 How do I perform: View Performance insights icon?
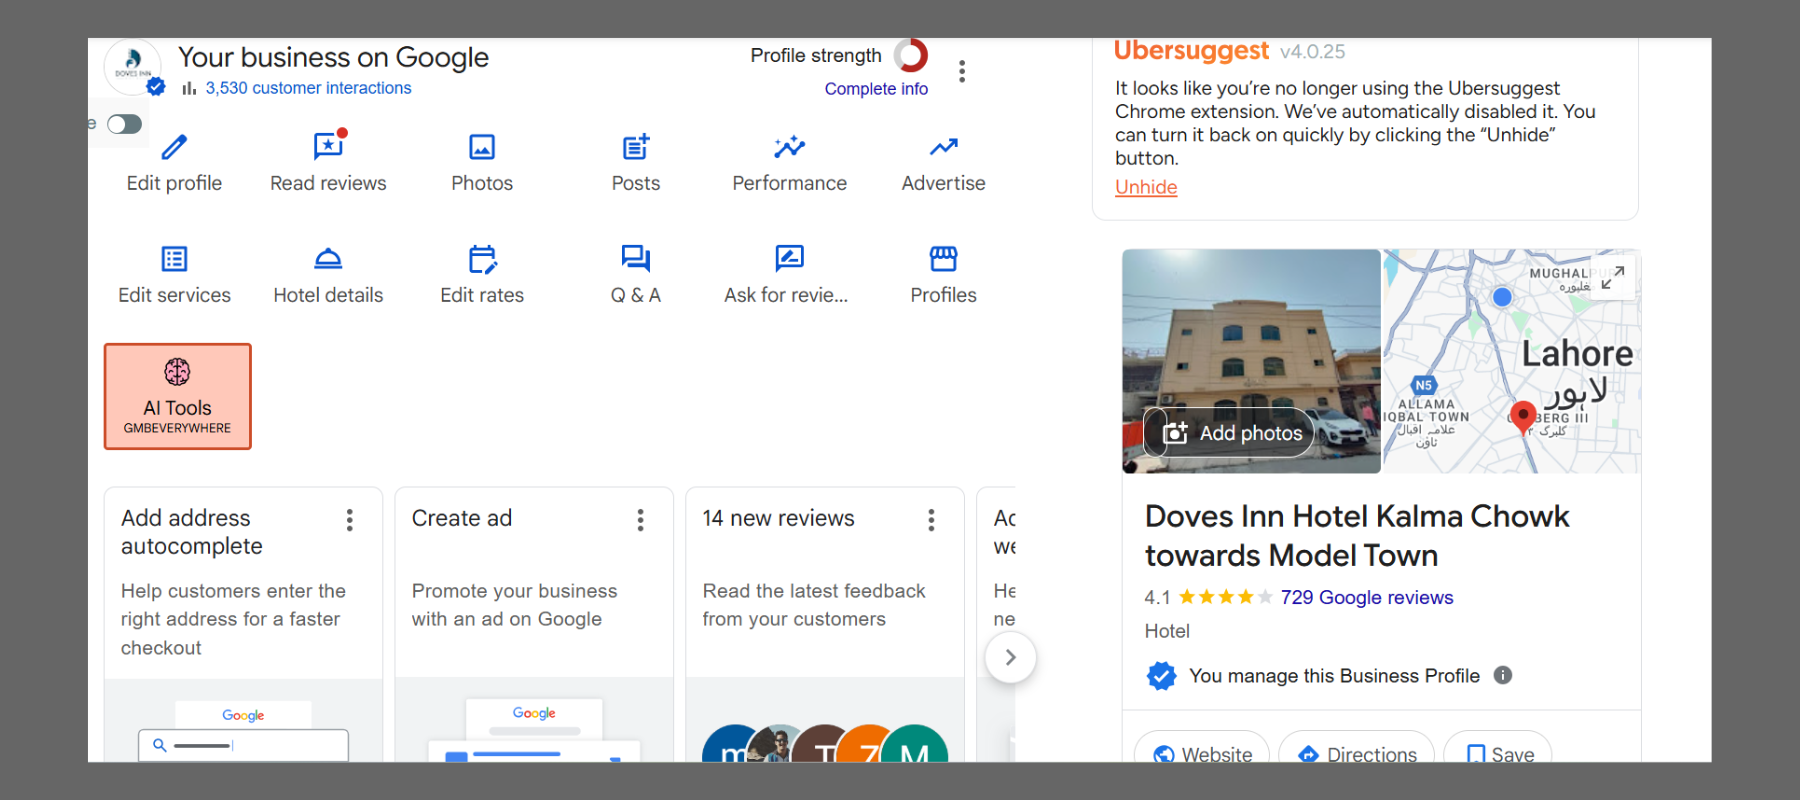[789, 148]
